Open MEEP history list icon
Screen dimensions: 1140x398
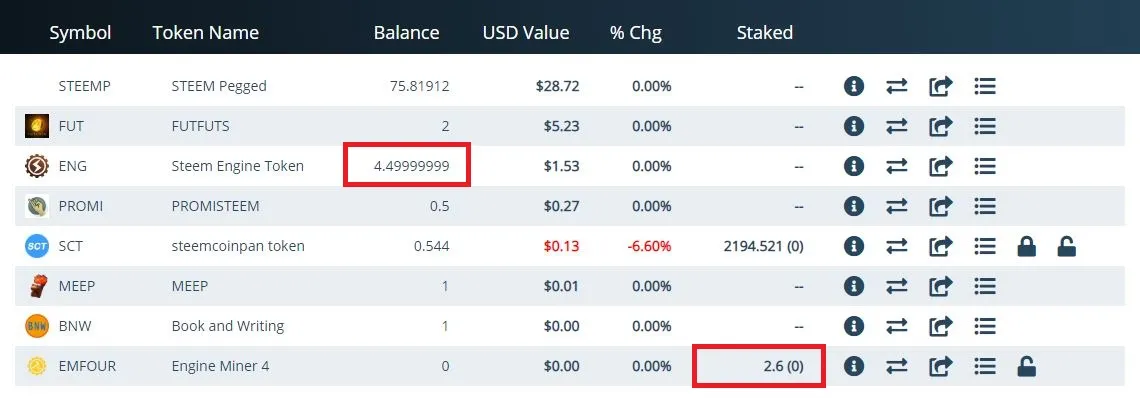984,286
